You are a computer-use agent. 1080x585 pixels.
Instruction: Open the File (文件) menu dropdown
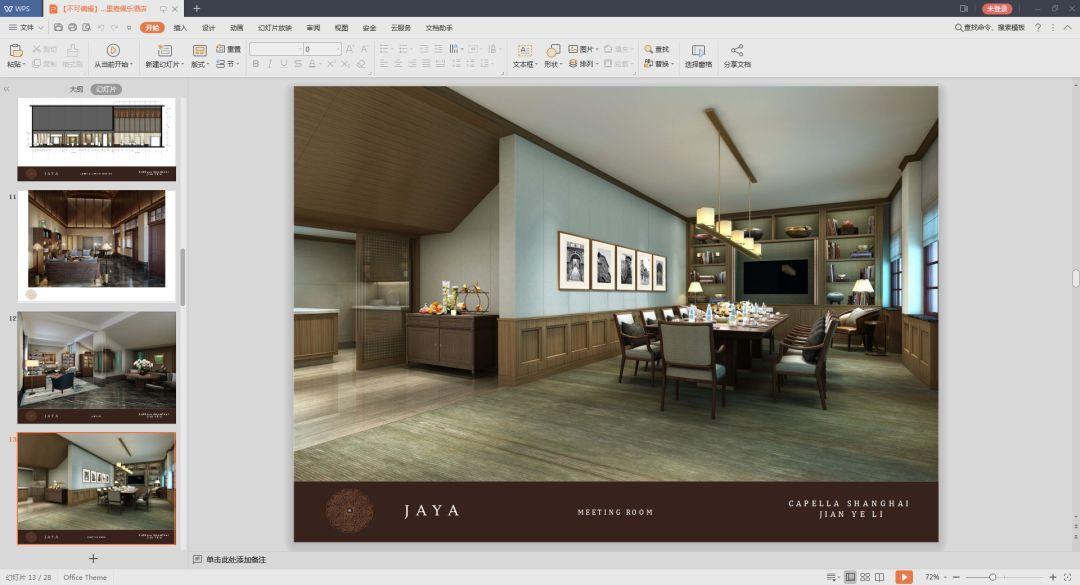pos(25,28)
